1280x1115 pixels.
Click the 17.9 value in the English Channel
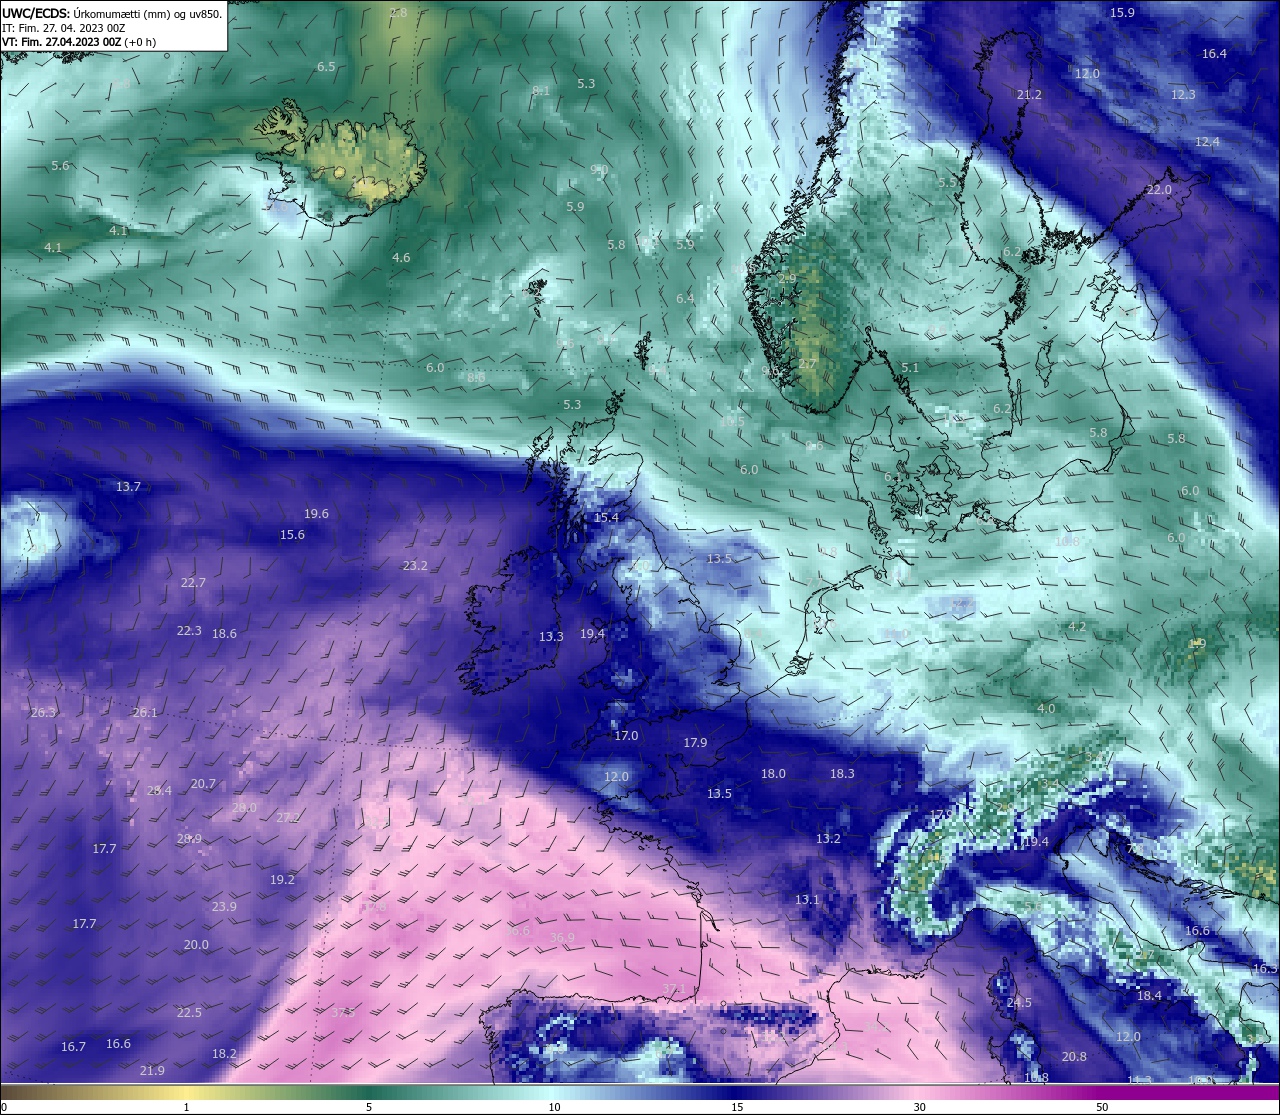tap(695, 743)
